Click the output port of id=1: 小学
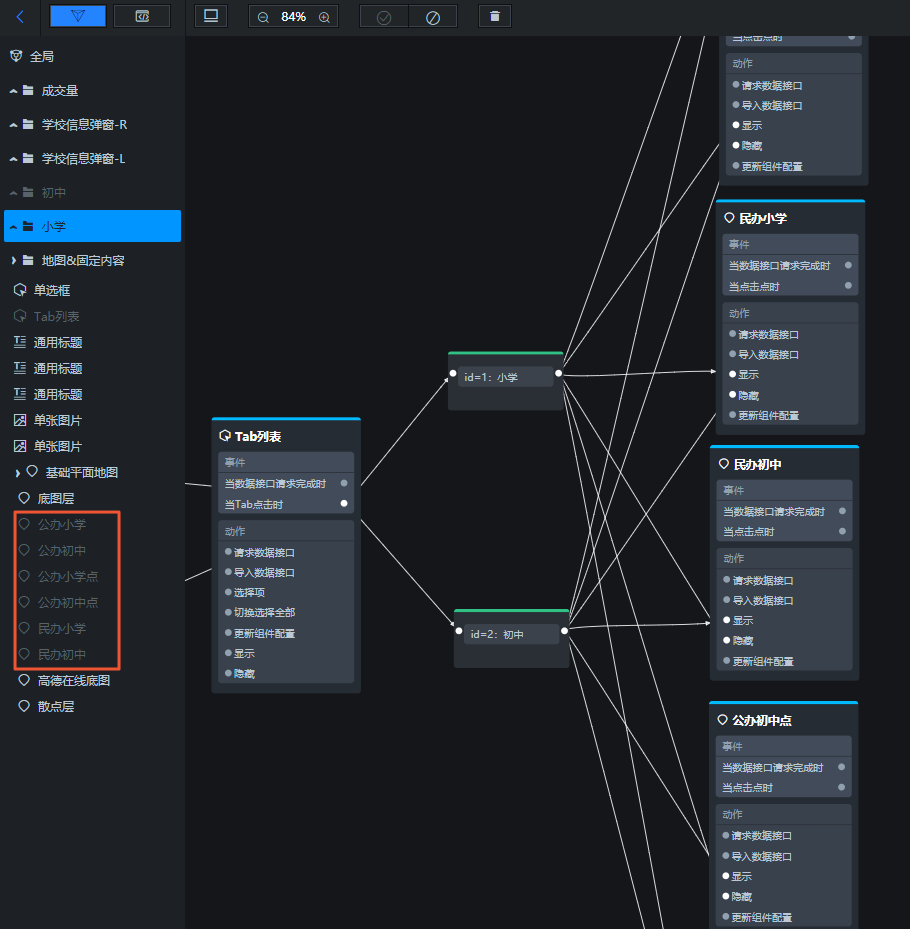 click(x=559, y=373)
